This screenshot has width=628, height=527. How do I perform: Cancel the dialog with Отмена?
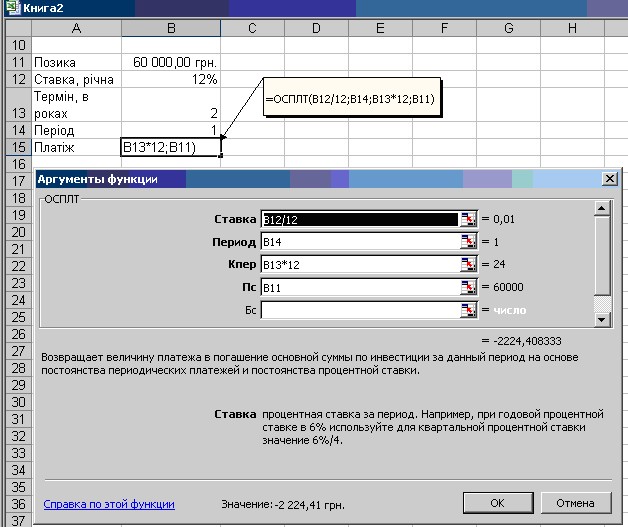coord(576,503)
